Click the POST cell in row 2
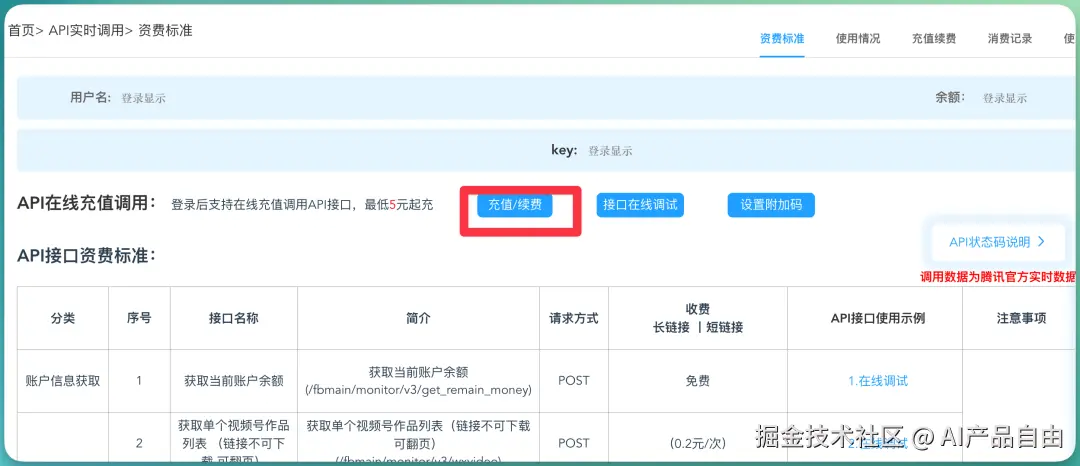The height and width of the screenshot is (466, 1080). [574, 439]
